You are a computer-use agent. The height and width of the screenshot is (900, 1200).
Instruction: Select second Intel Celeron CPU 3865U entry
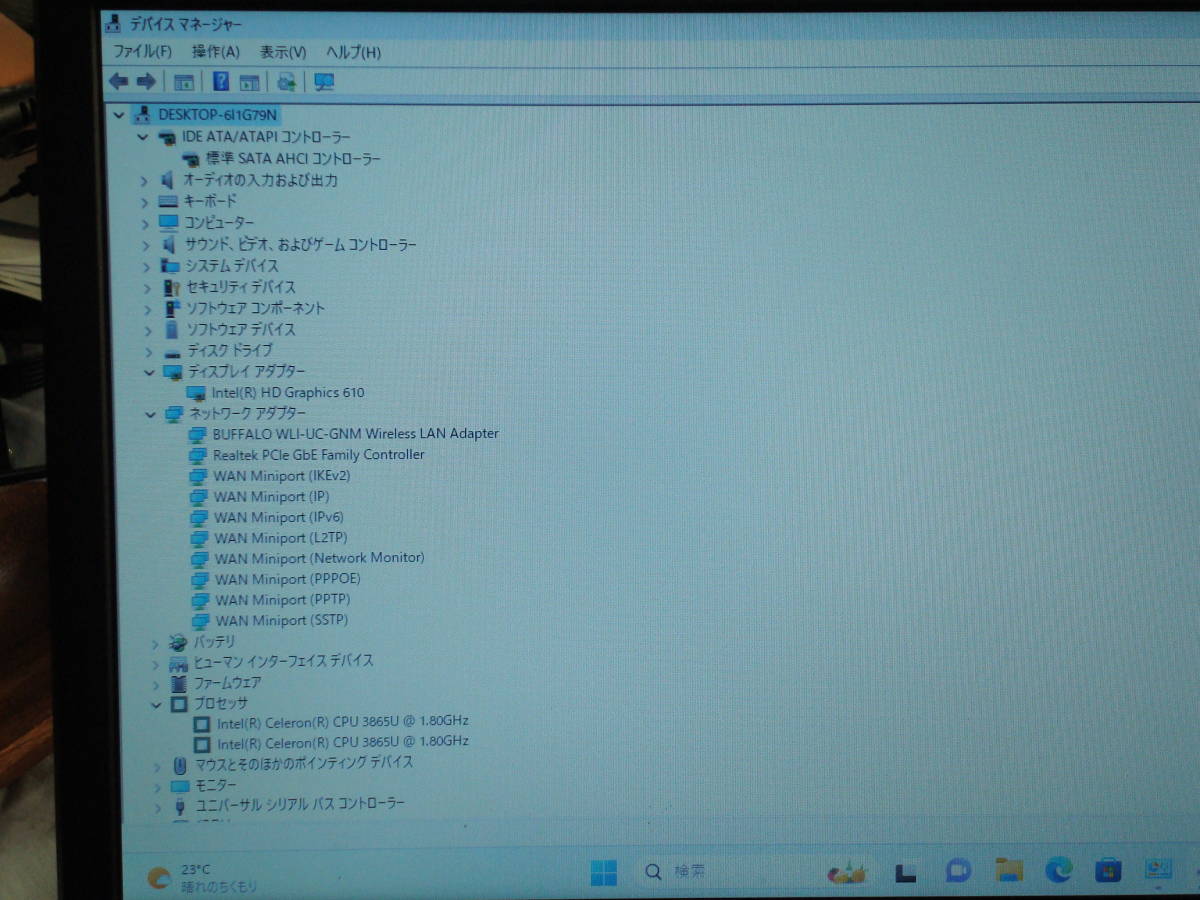tap(343, 742)
